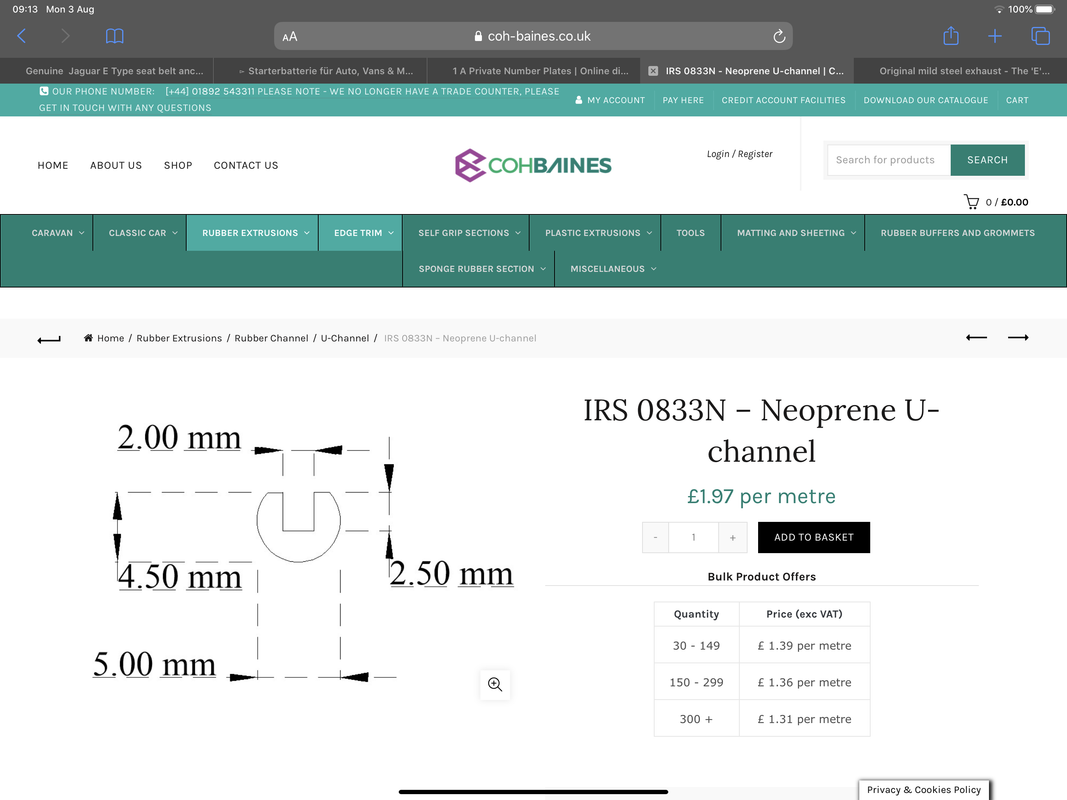Click the shopping cart icon
This screenshot has width=1067, height=800.
point(971,202)
